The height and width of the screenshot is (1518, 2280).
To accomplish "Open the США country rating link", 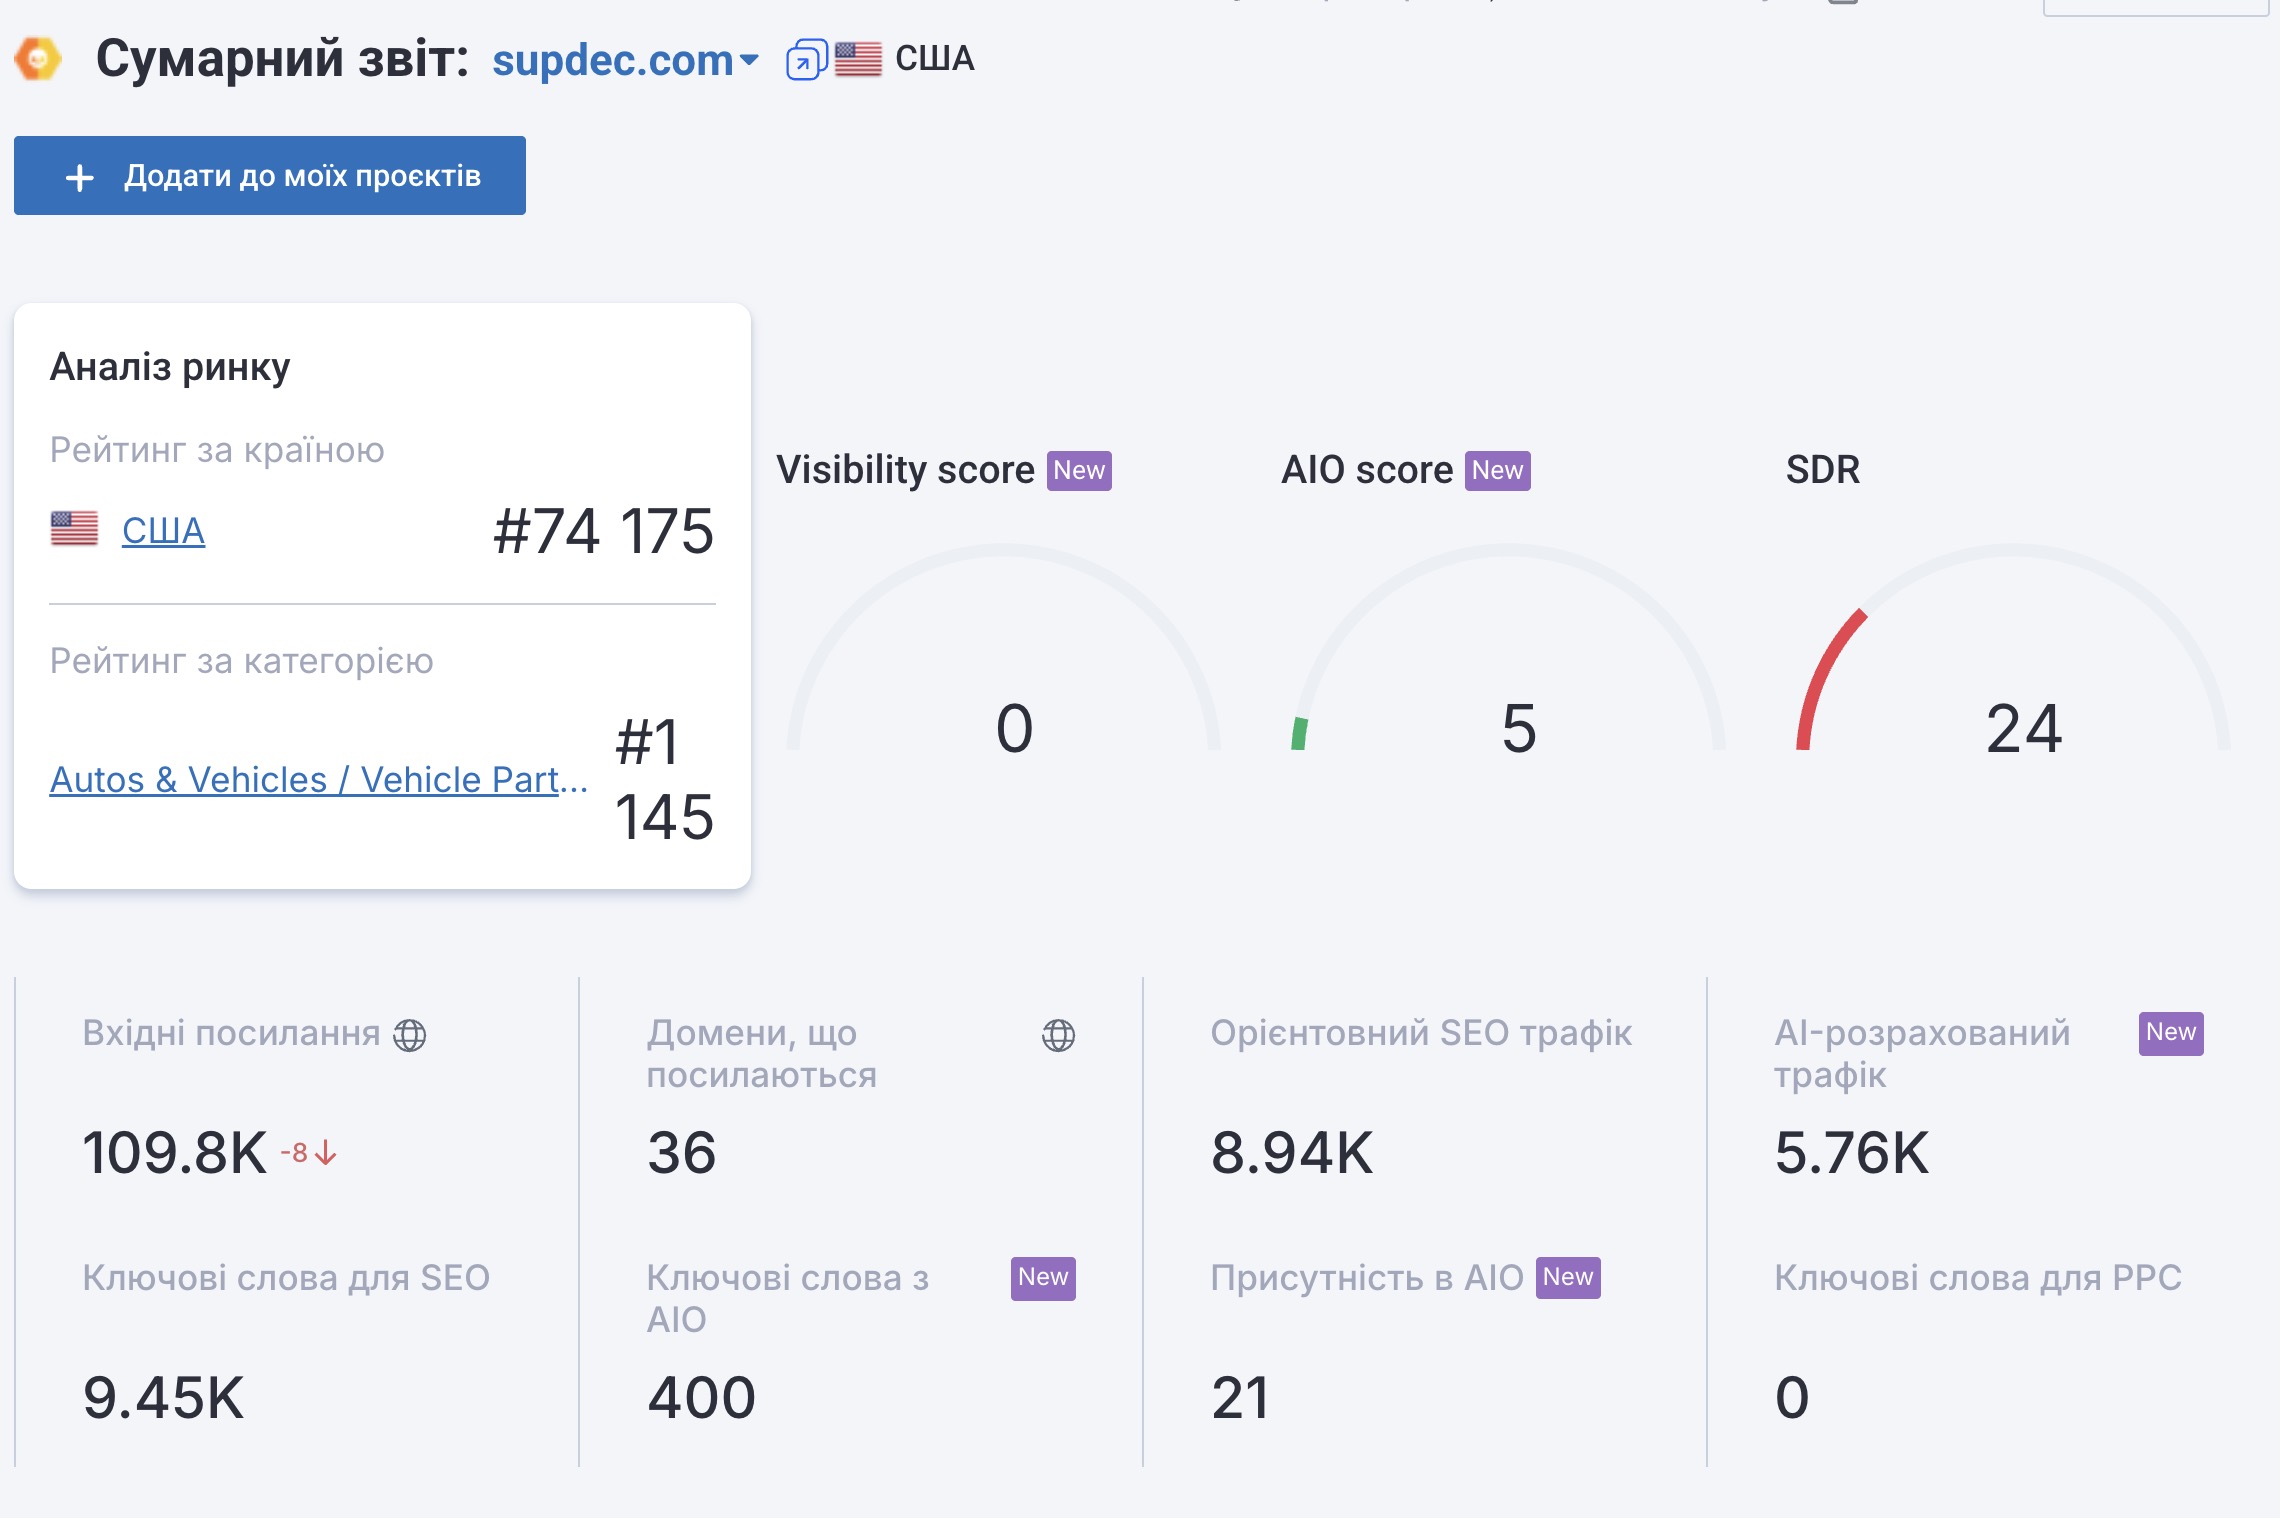I will tap(163, 531).
